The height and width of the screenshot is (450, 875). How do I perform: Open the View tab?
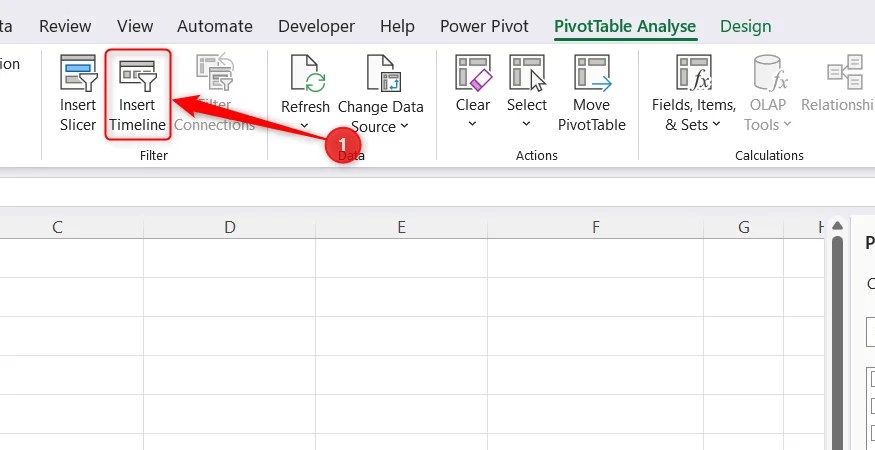[135, 26]
